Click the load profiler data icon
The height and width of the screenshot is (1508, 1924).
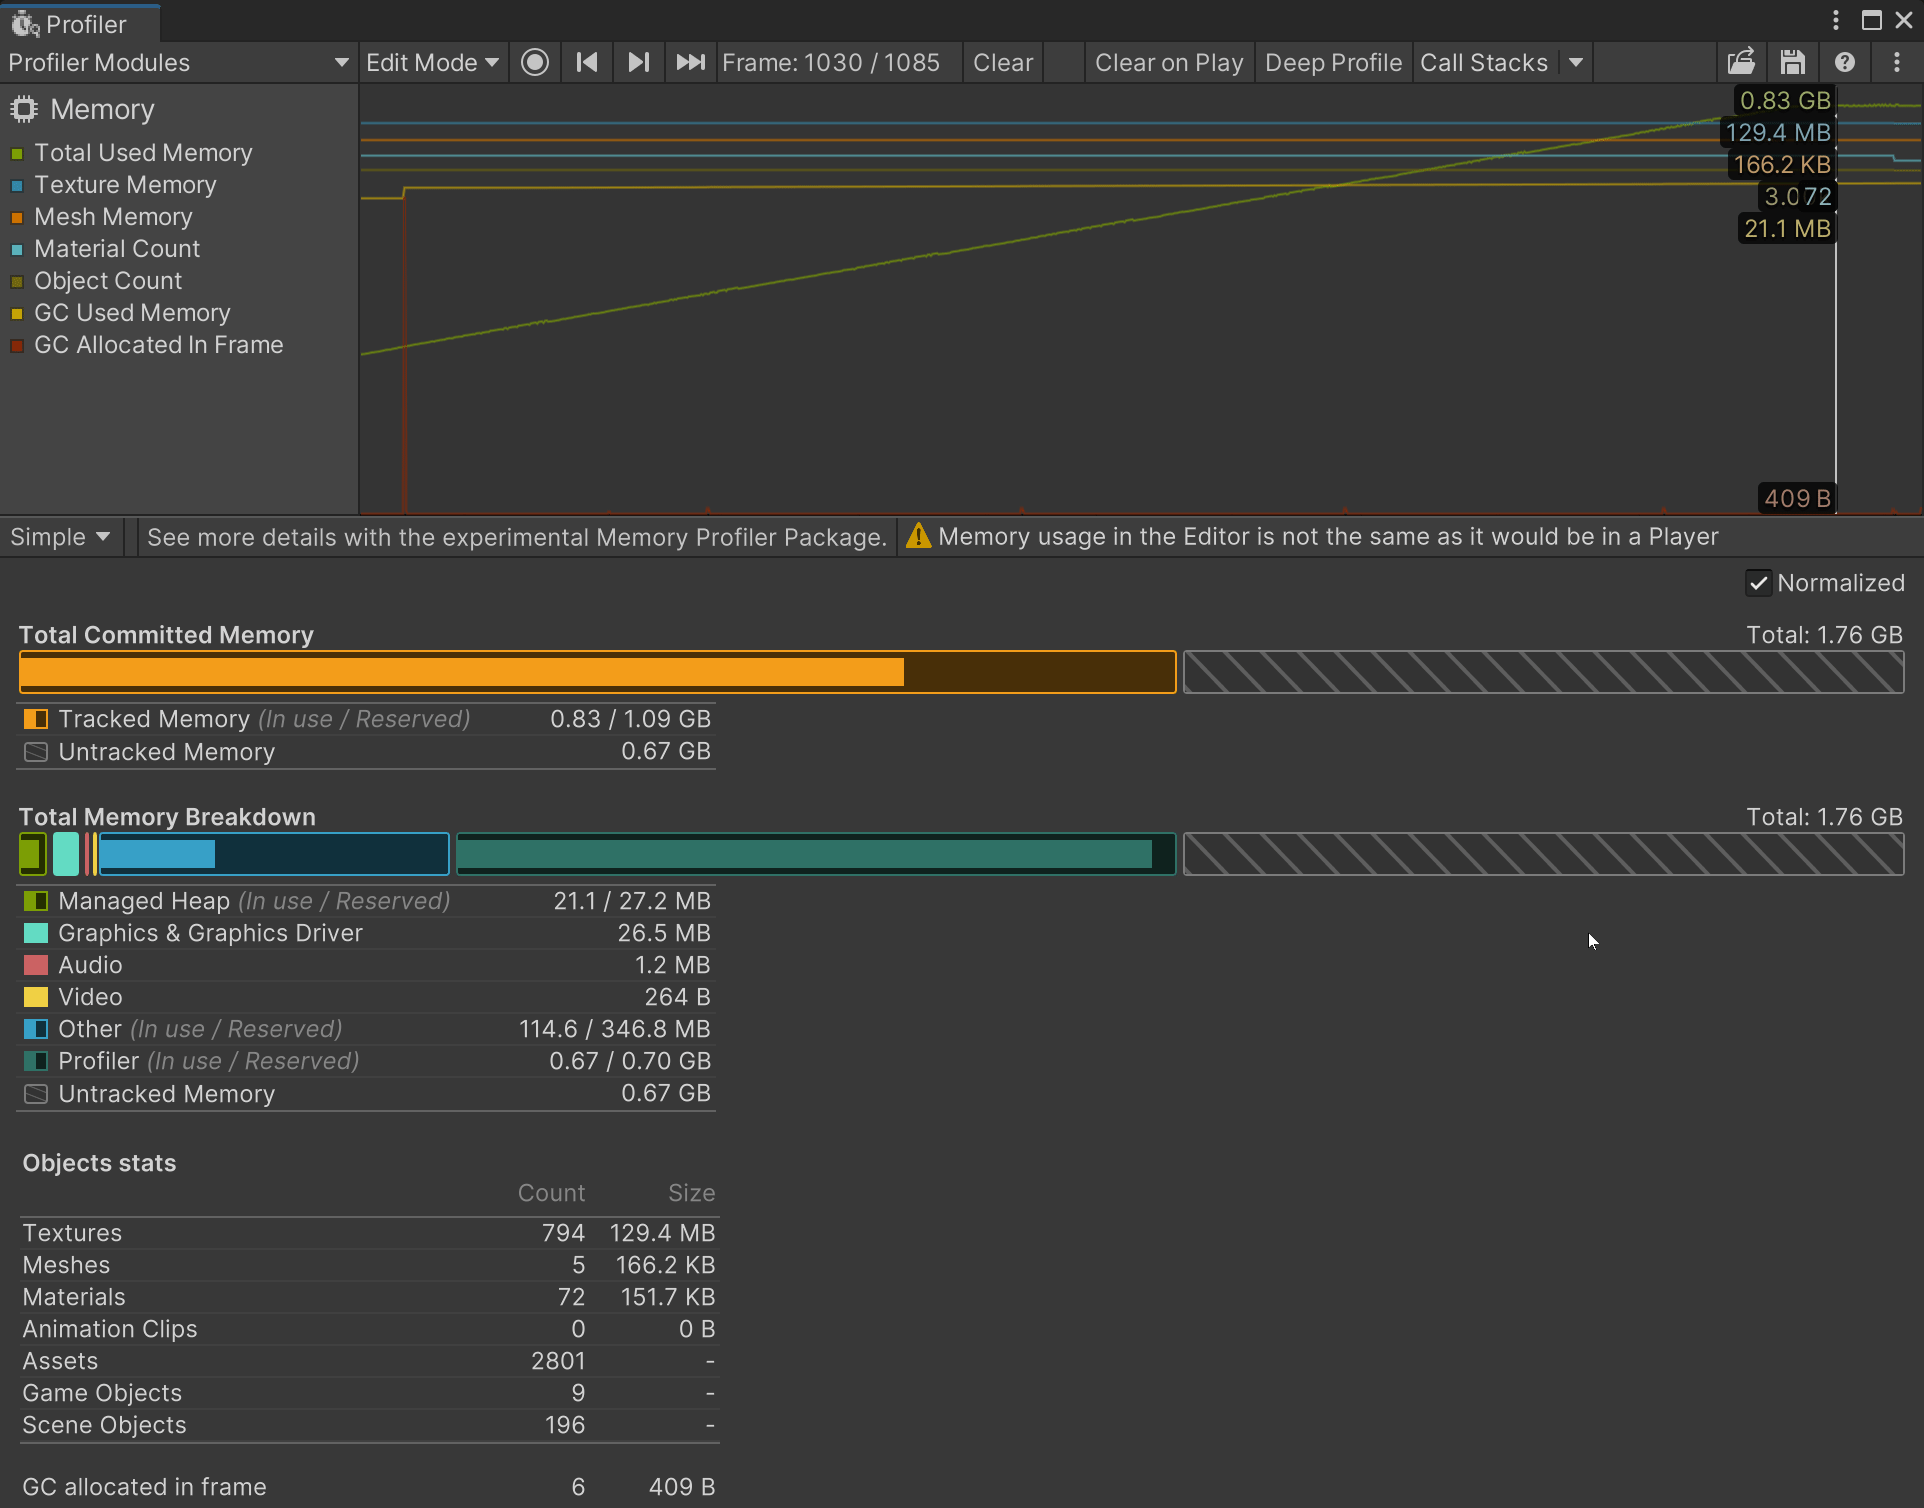pyautogui.click(x=1741, y=63)
